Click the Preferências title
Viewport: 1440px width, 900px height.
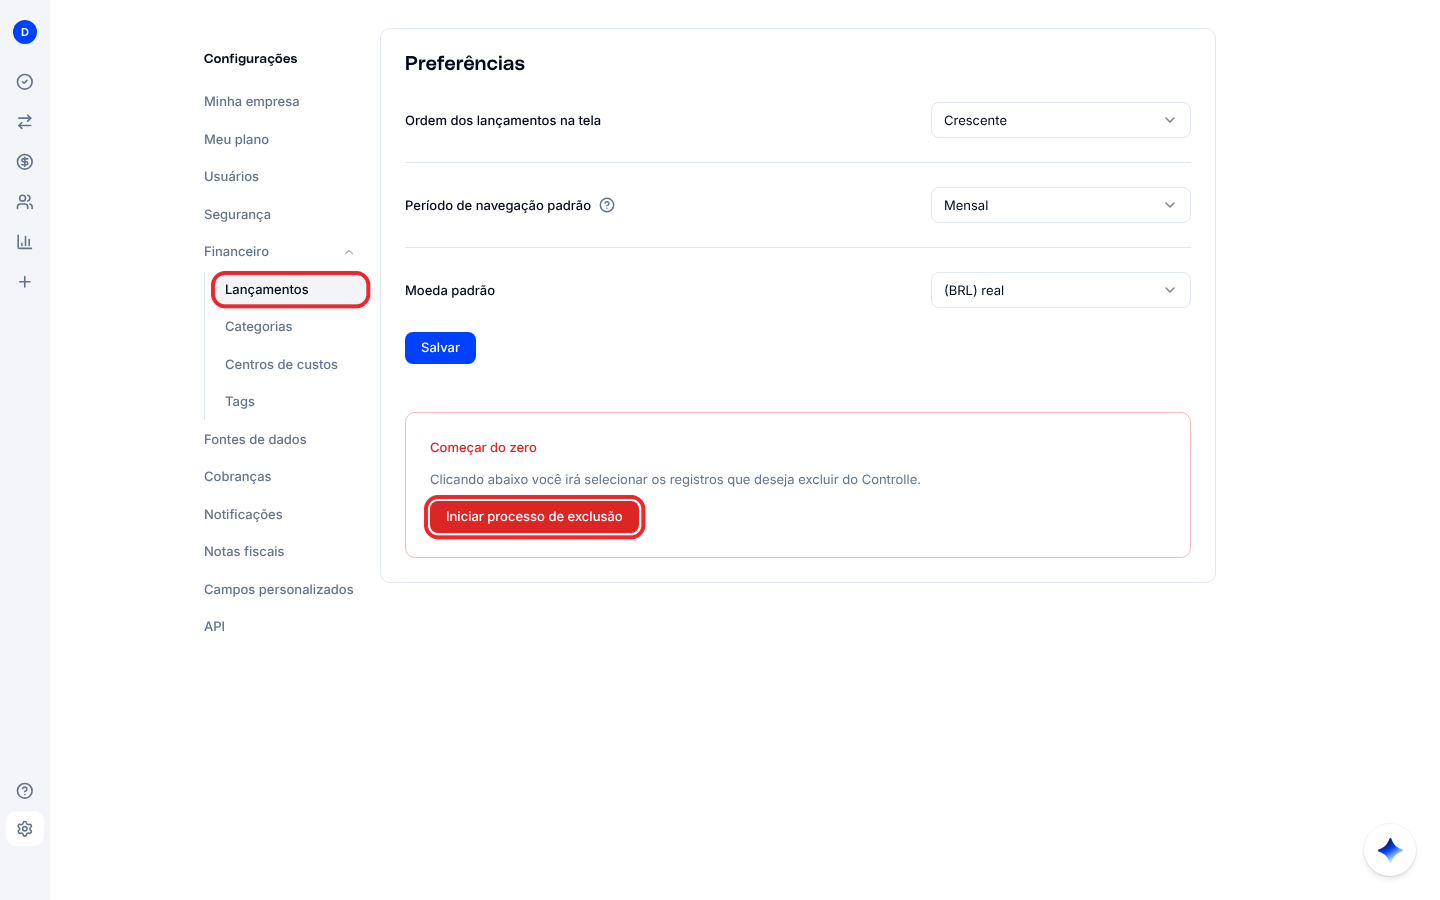coord(465,64)
